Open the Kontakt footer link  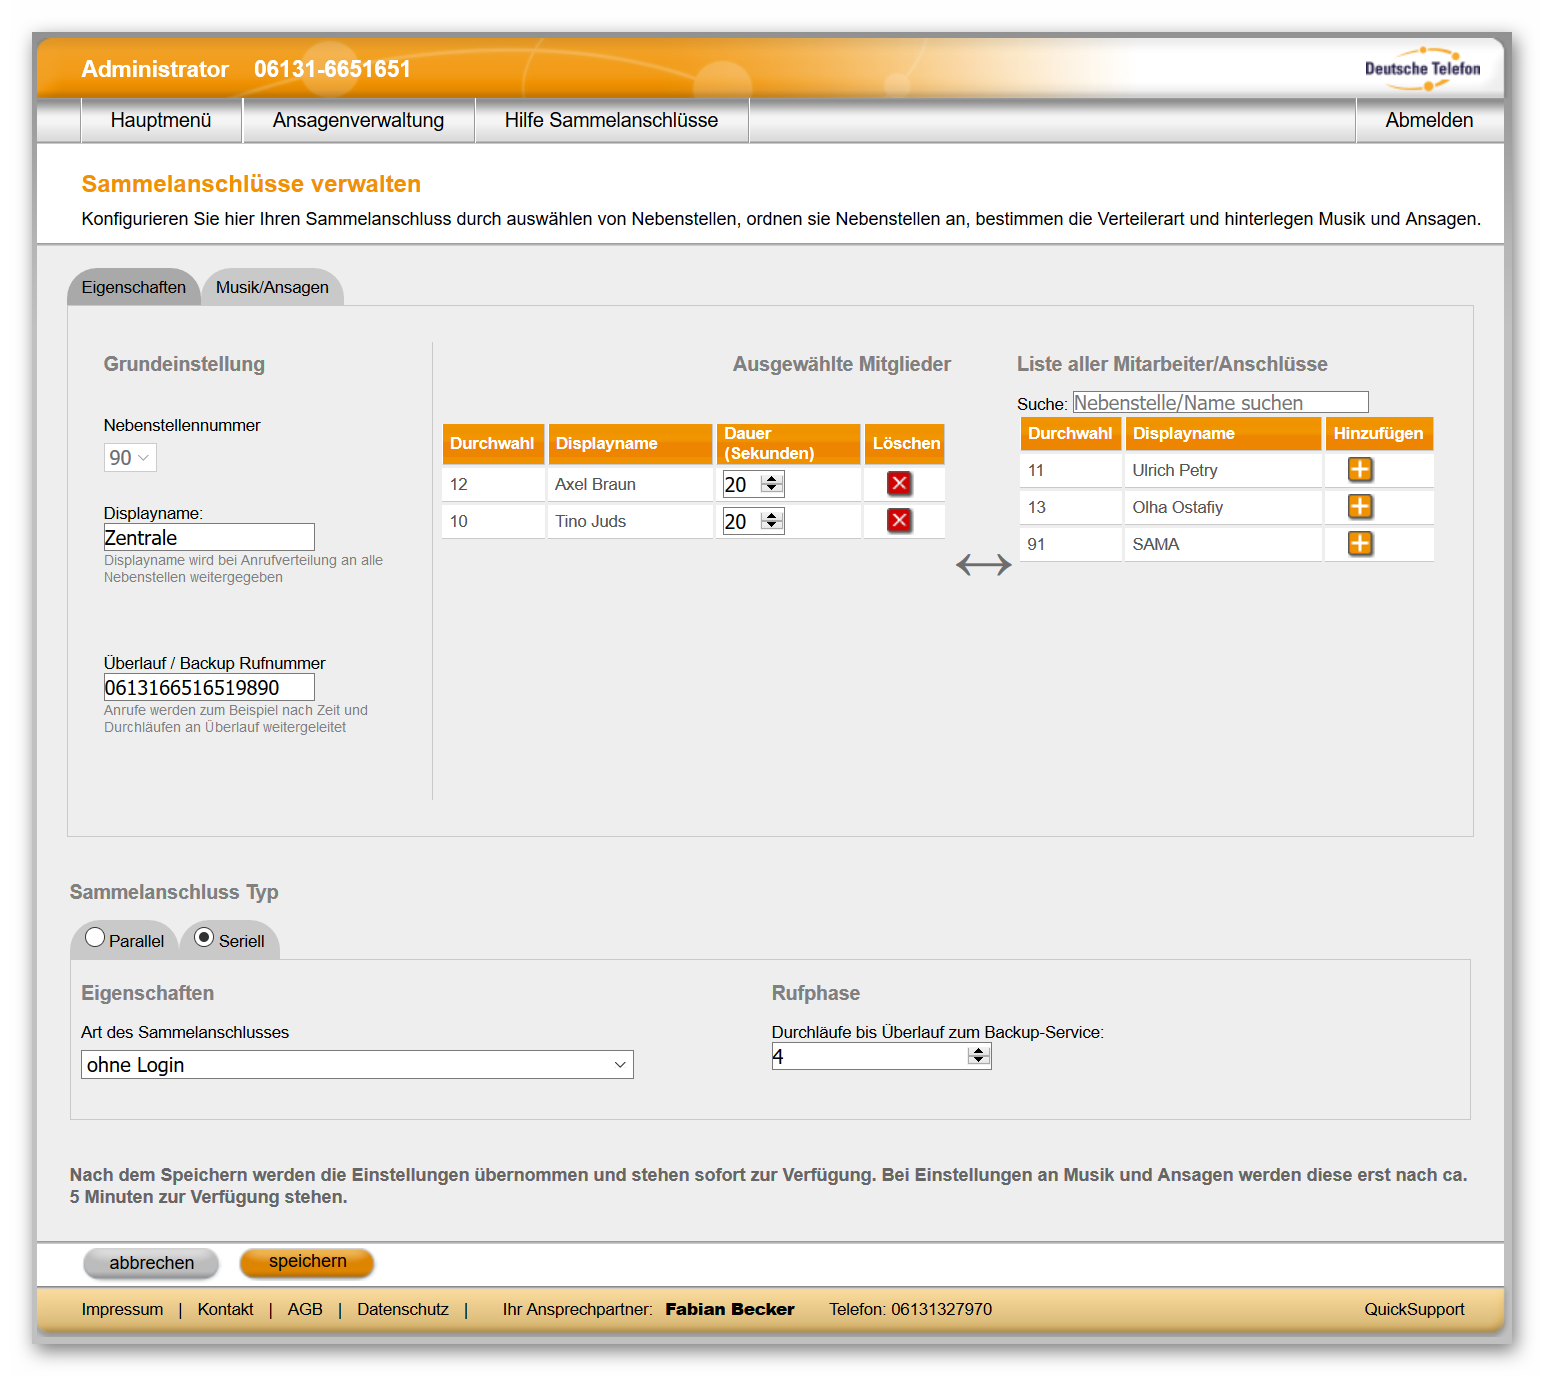(225, 1309)
